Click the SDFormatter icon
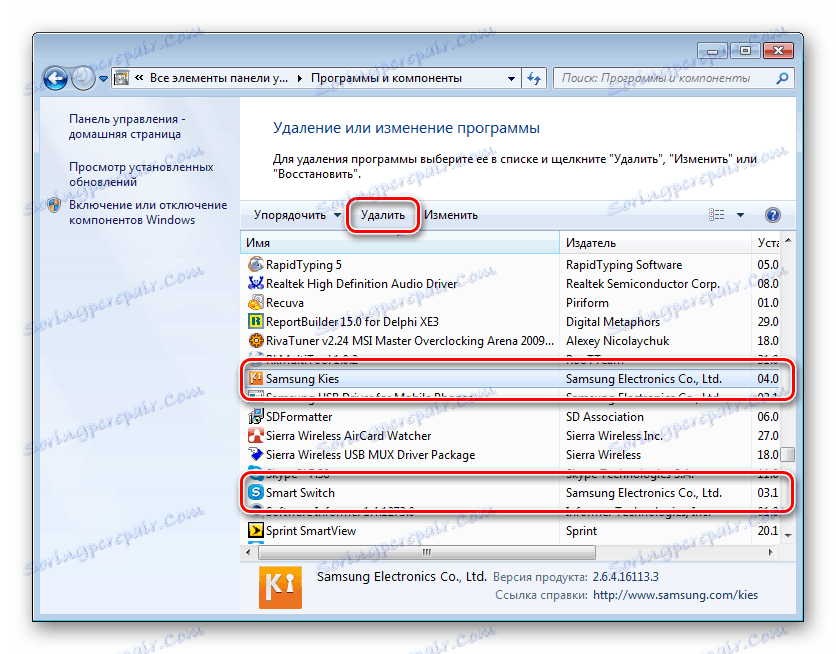This screenshot has width=836, height=654. pos(256,416)
